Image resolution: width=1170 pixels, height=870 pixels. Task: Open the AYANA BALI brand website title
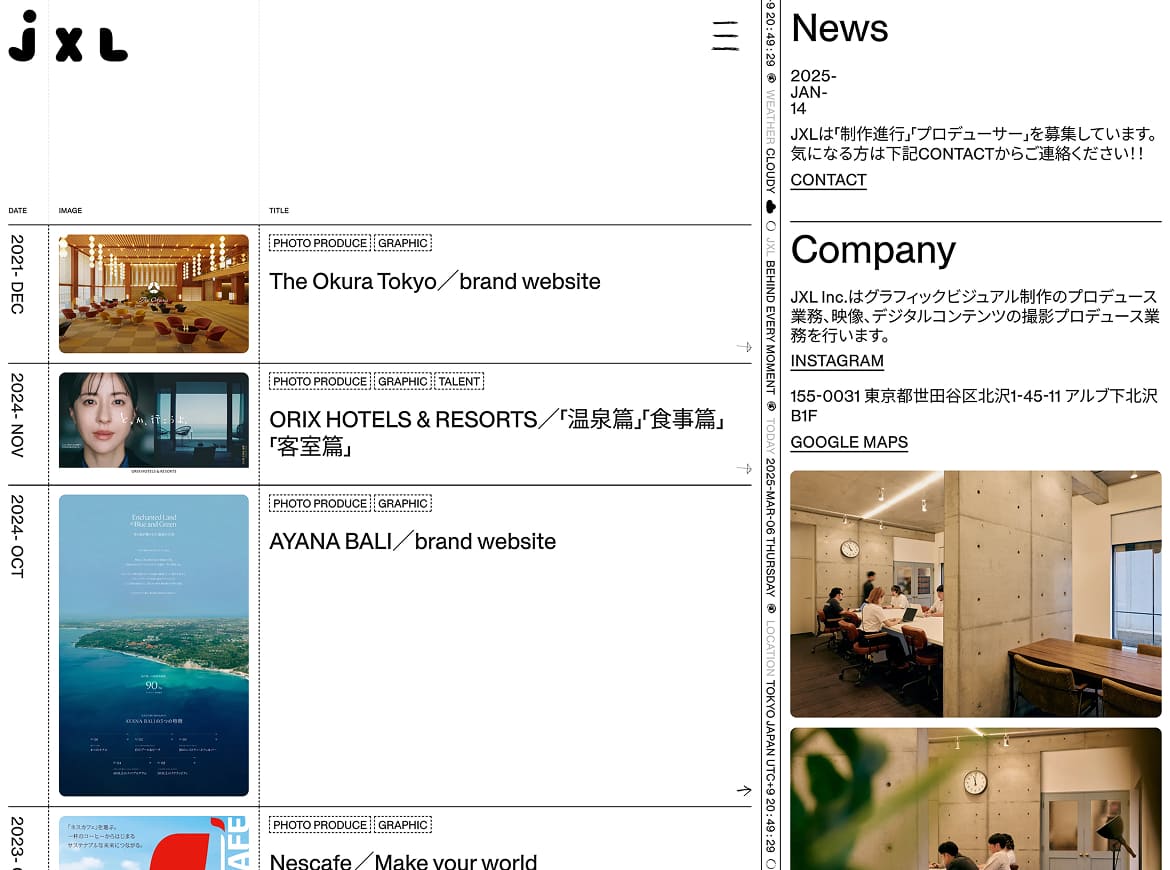[413, 541]
